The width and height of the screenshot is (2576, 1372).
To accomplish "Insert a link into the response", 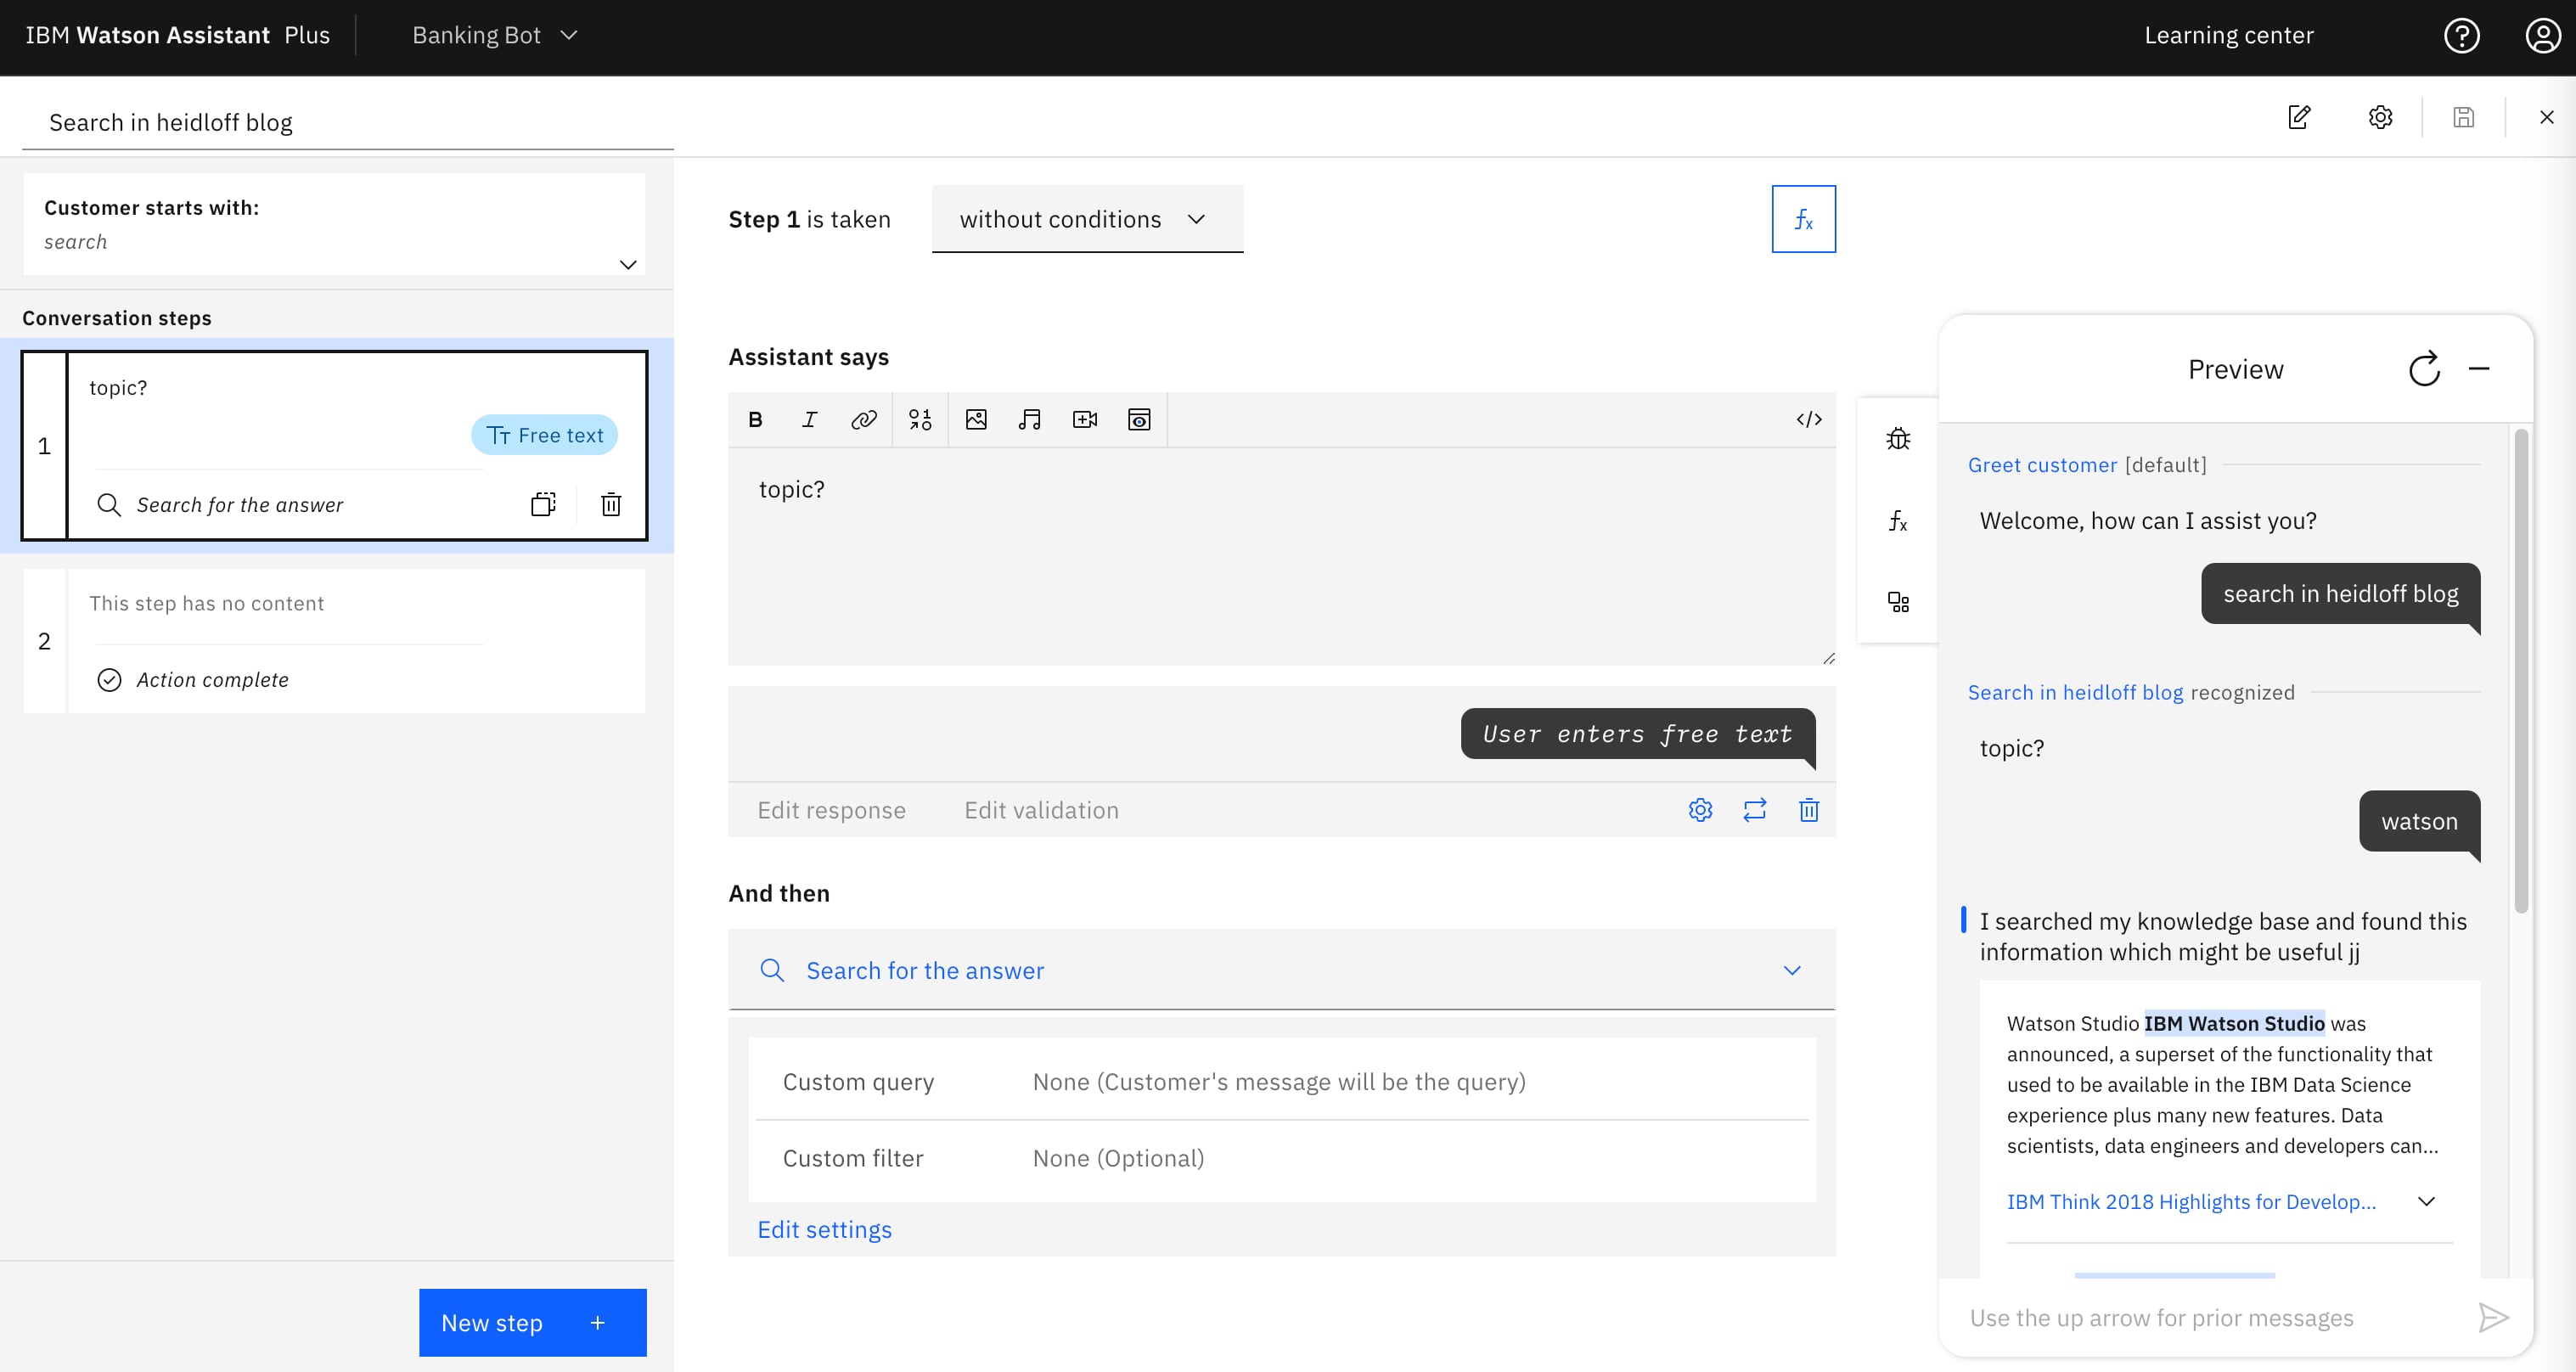I will 864,419.
